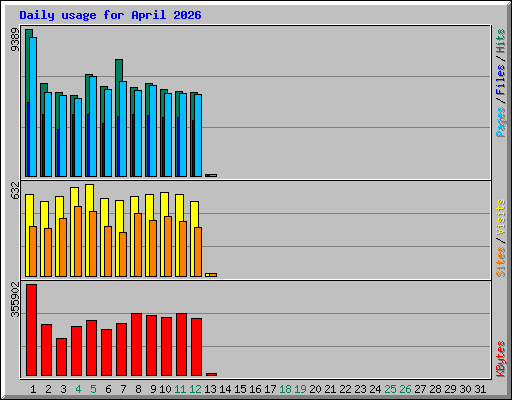Click green day 12 label
The height and width of the screenshot is (400, 512).
[x=195, y=389]
